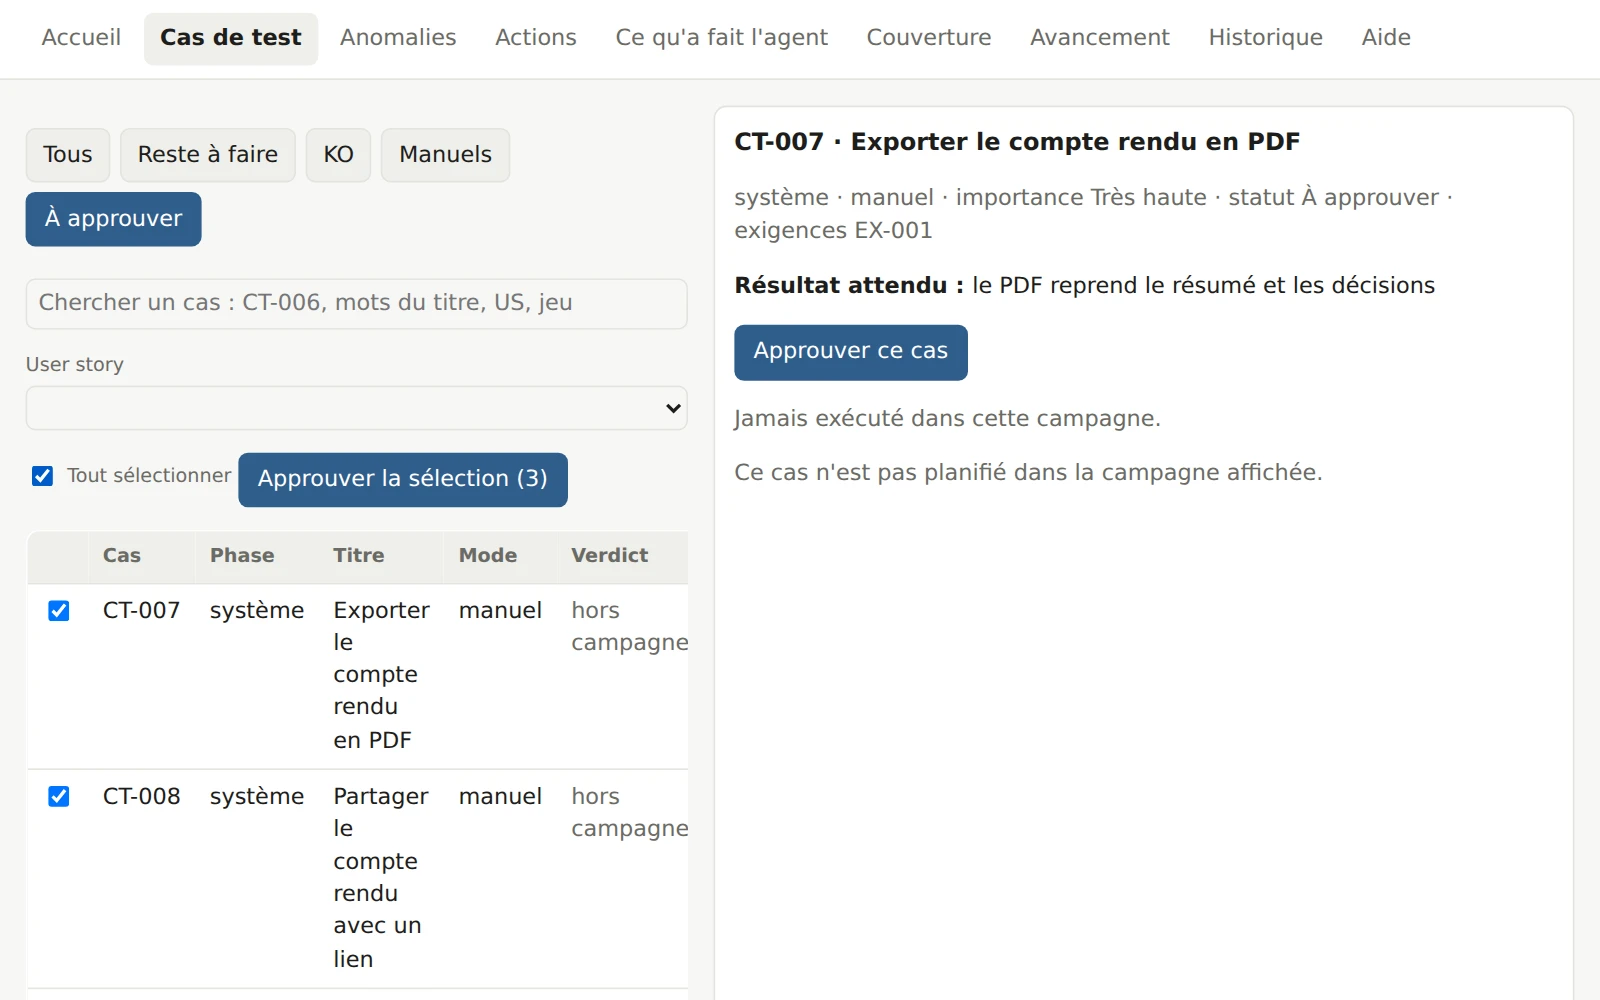
Task: Open the Accueil tab
Action: pos(81,38)
